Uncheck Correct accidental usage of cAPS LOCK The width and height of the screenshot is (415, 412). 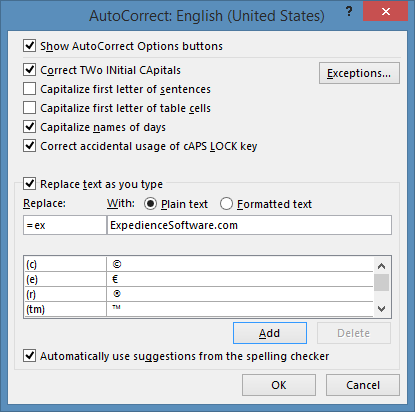click(30, 146)
